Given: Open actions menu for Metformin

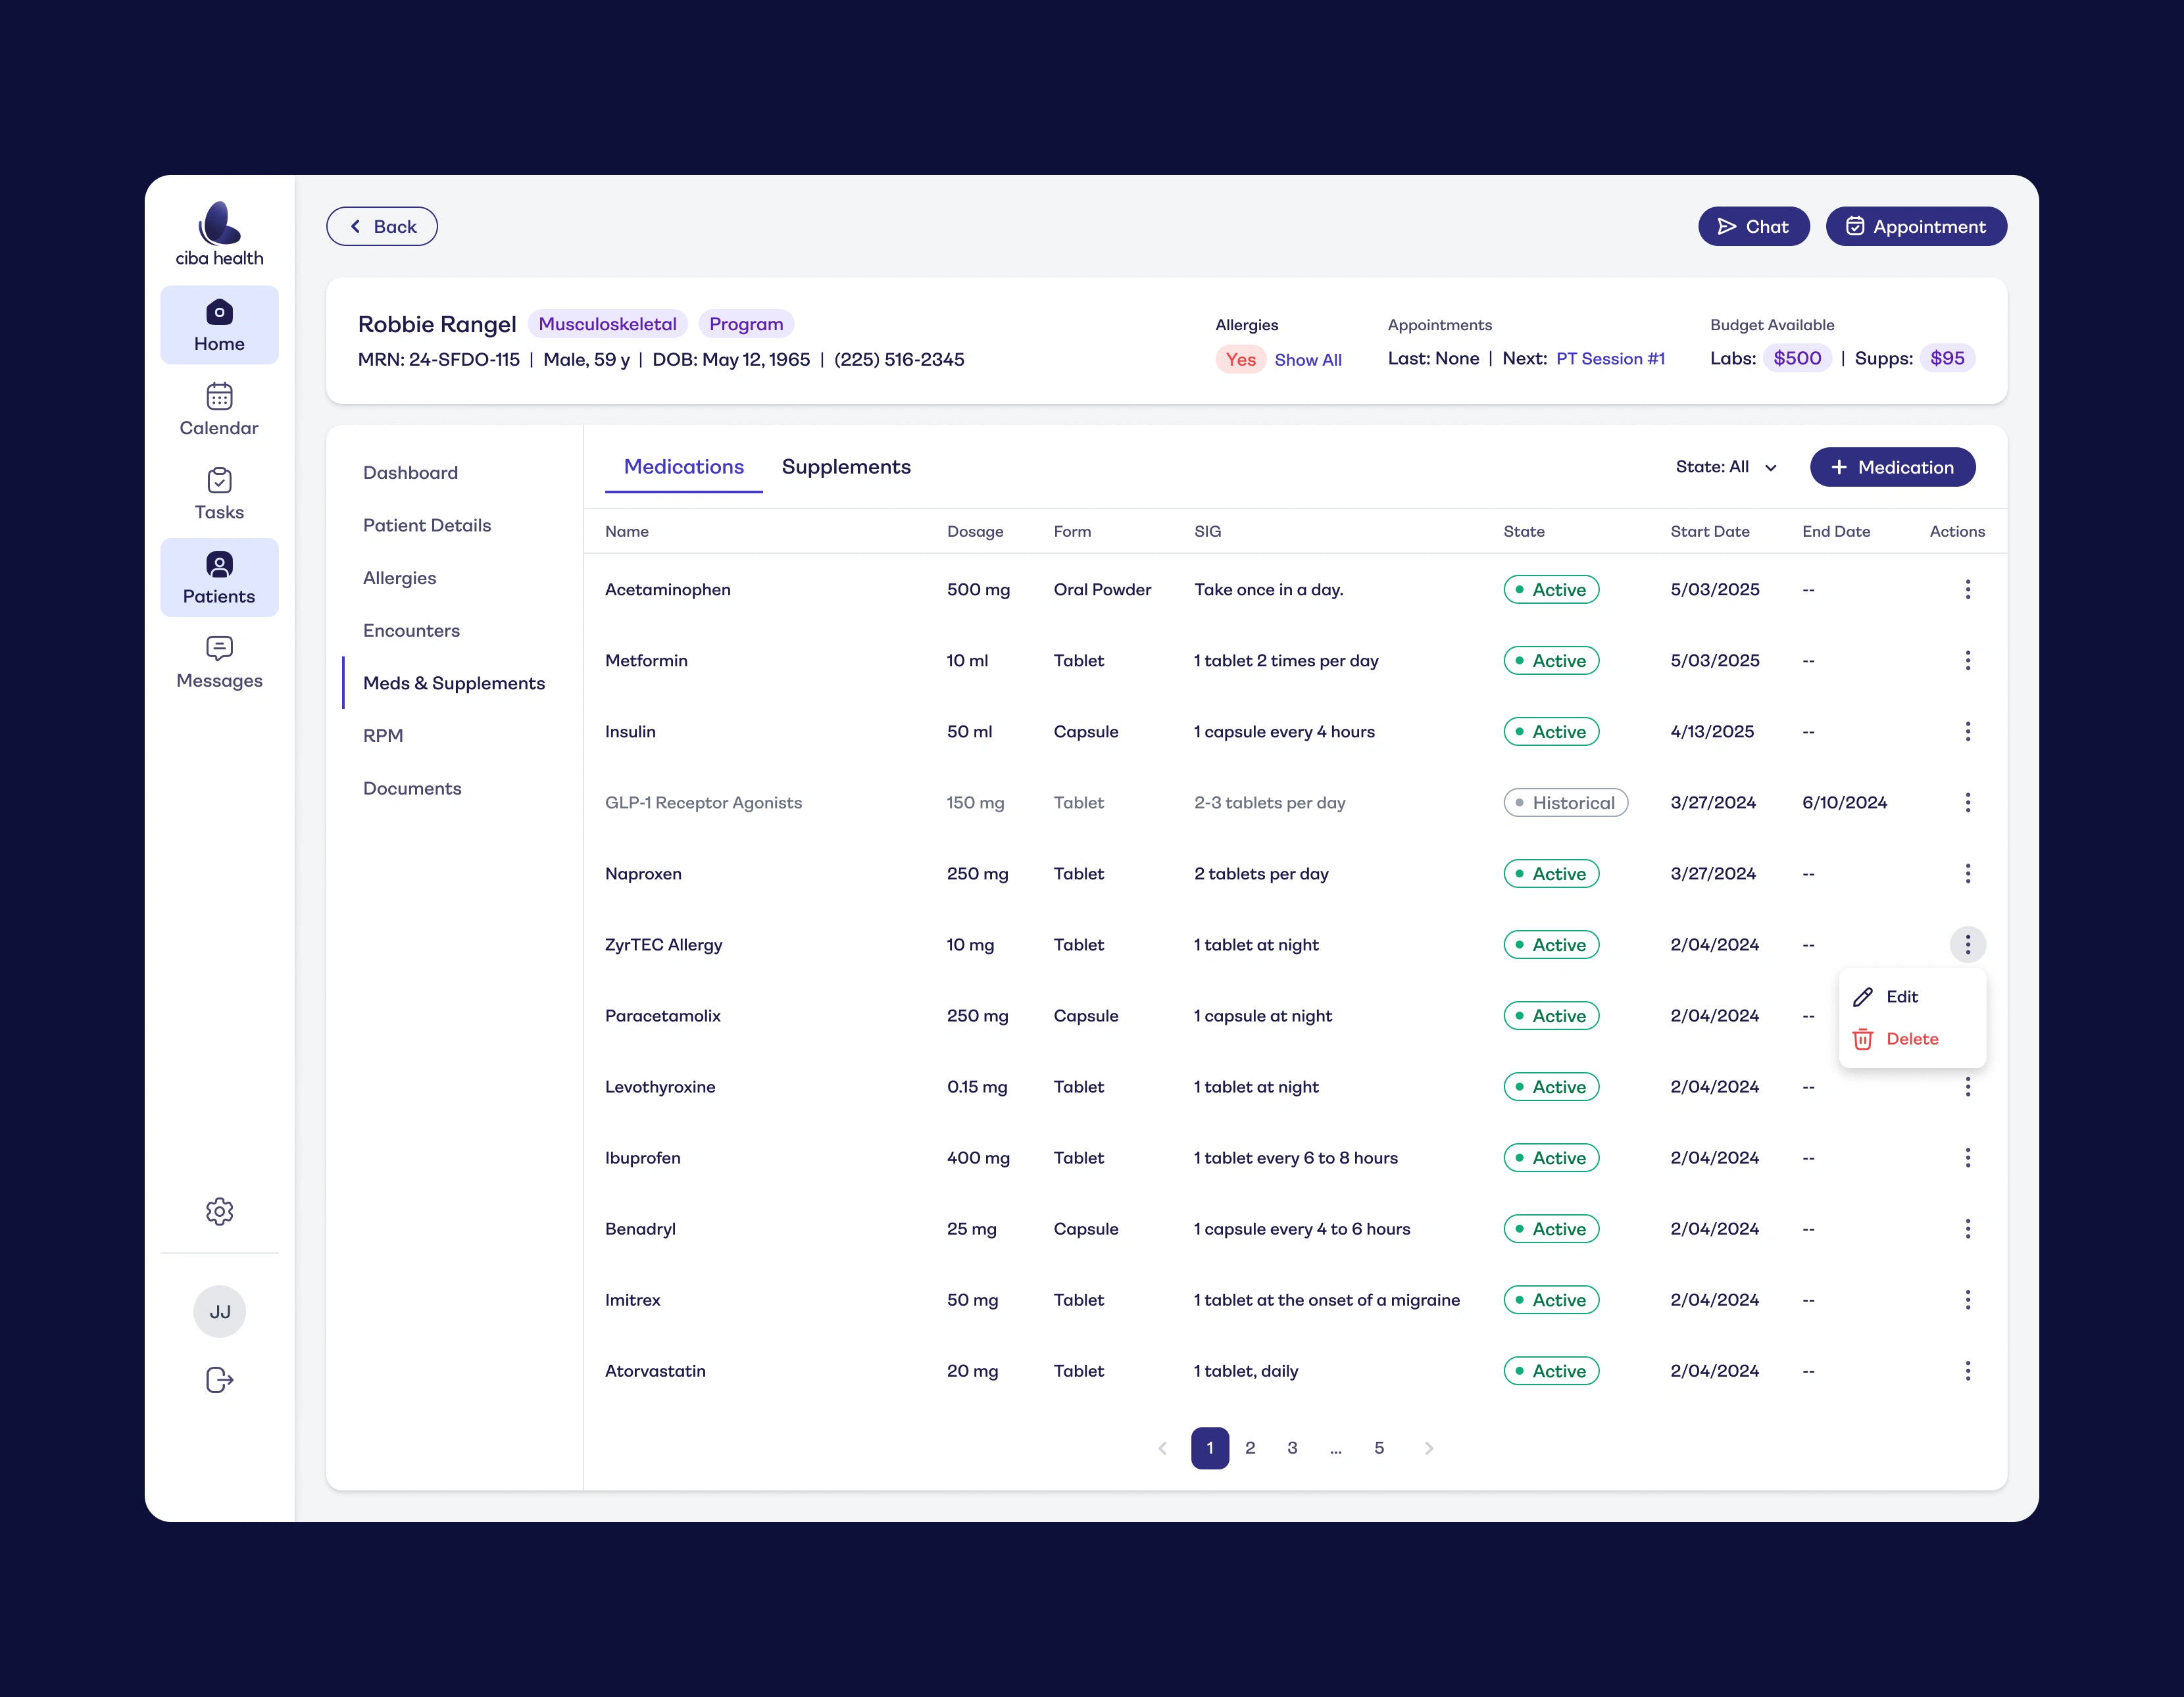Looking at the screenshot, I should tap(1967, 661).
